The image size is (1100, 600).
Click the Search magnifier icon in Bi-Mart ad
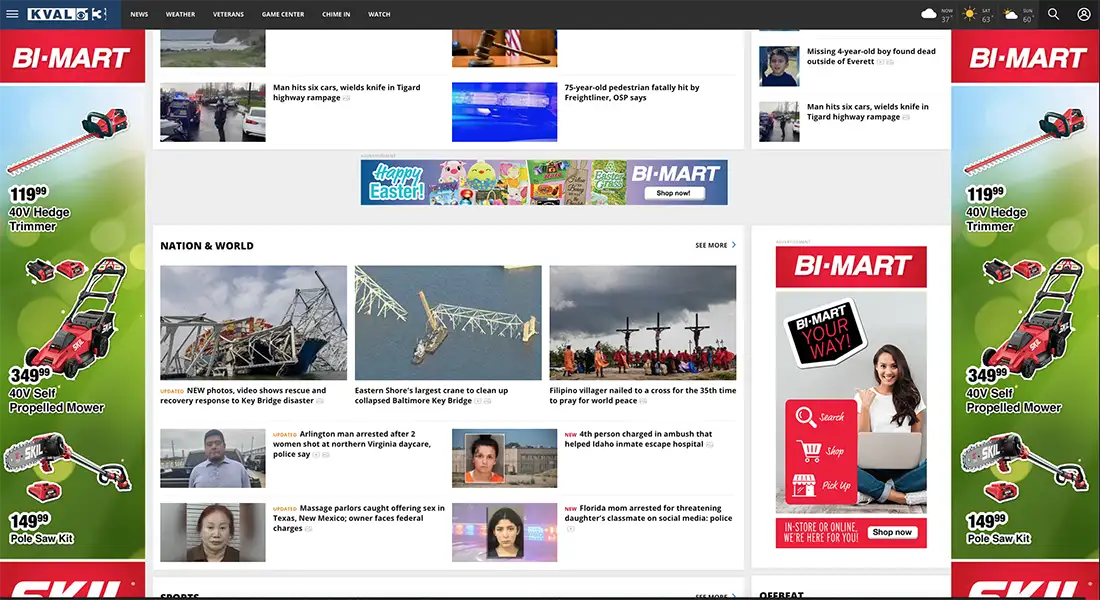[806, 417]
